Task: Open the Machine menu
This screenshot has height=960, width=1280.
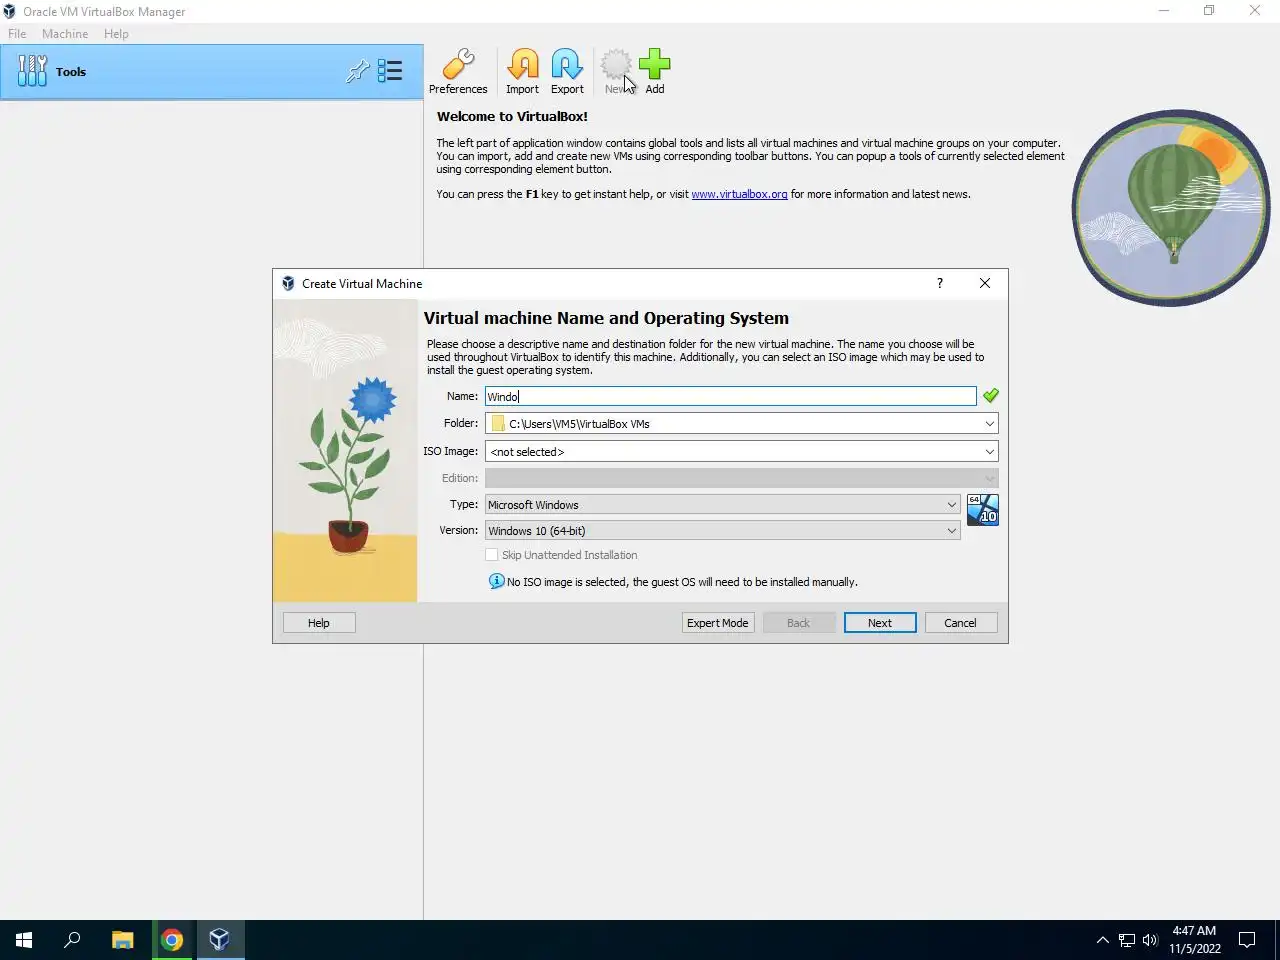Action: click(x=65, y=34)
